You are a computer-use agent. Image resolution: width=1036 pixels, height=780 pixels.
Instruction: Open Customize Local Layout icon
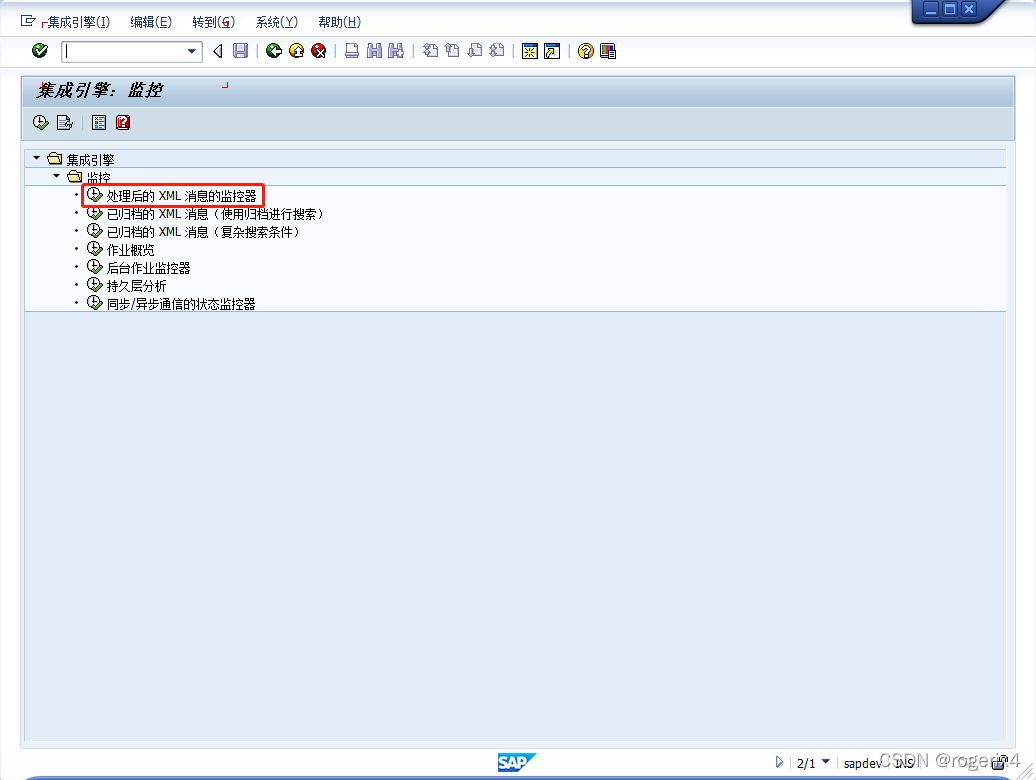(x=608, y=51)
